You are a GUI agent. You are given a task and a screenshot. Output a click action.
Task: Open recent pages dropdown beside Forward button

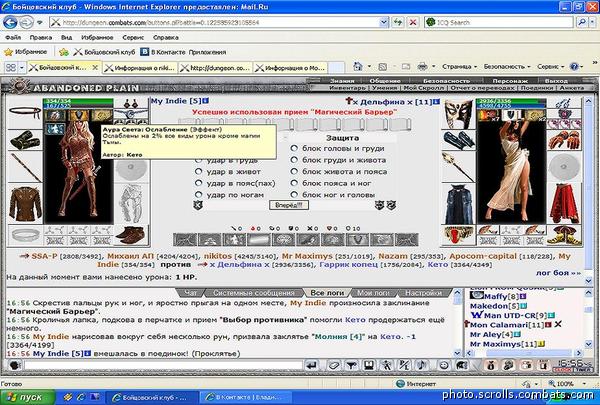(39, 23)
